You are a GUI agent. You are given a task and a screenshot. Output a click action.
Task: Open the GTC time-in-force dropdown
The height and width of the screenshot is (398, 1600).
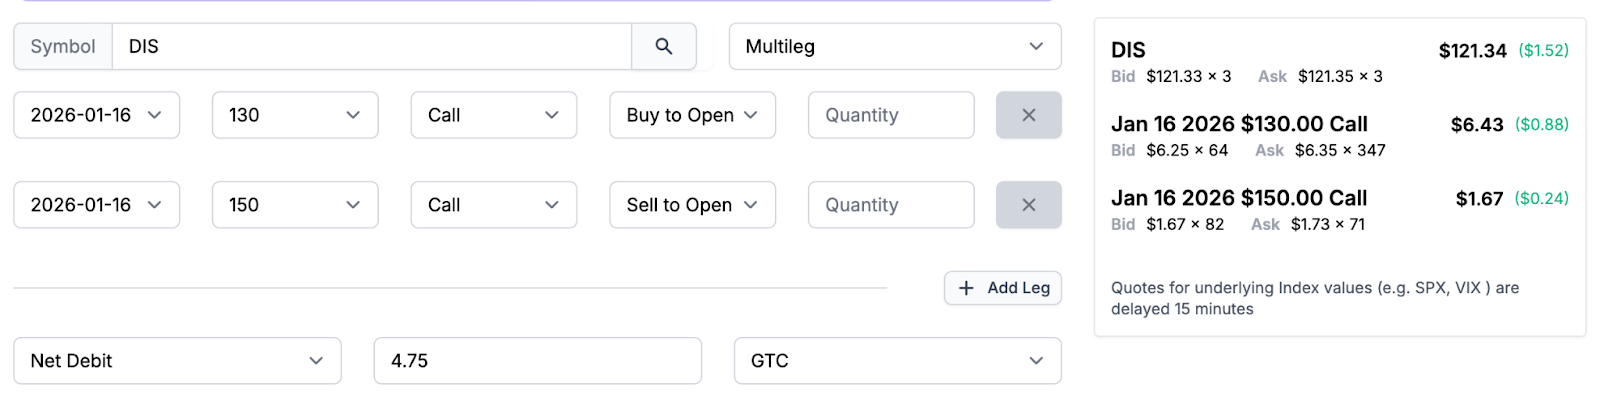tap(898, 361)
